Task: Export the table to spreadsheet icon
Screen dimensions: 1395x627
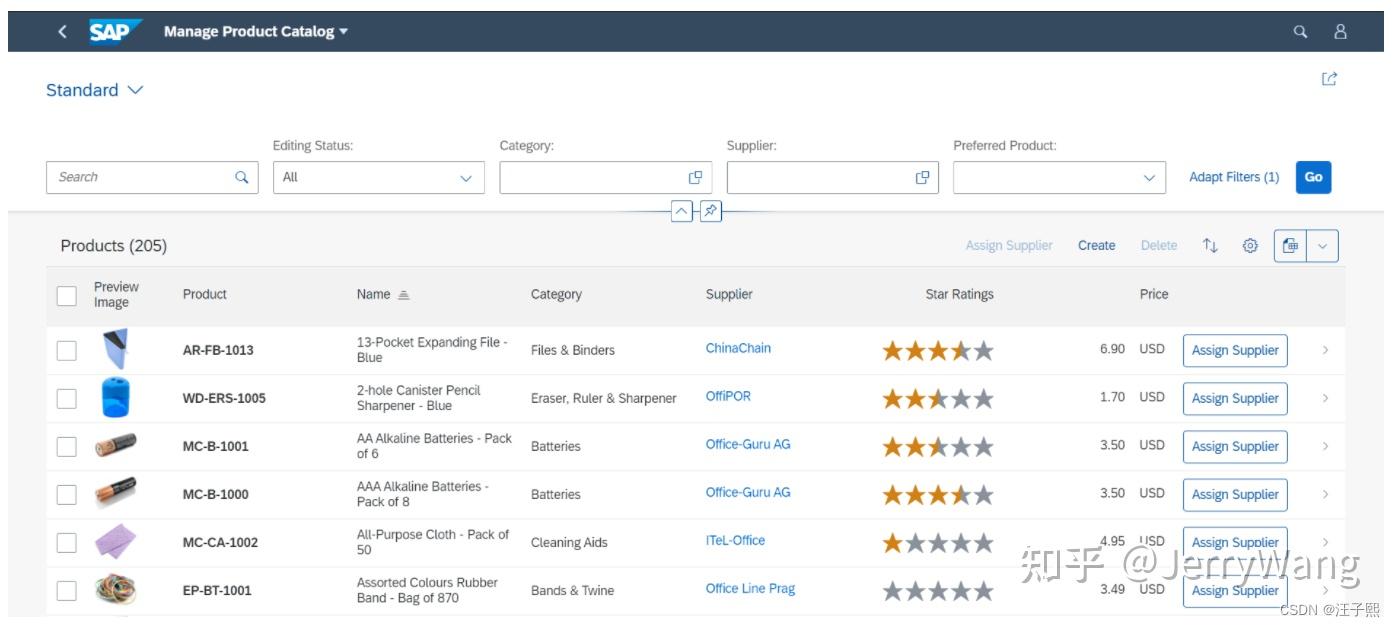Action: [1289, 245]
